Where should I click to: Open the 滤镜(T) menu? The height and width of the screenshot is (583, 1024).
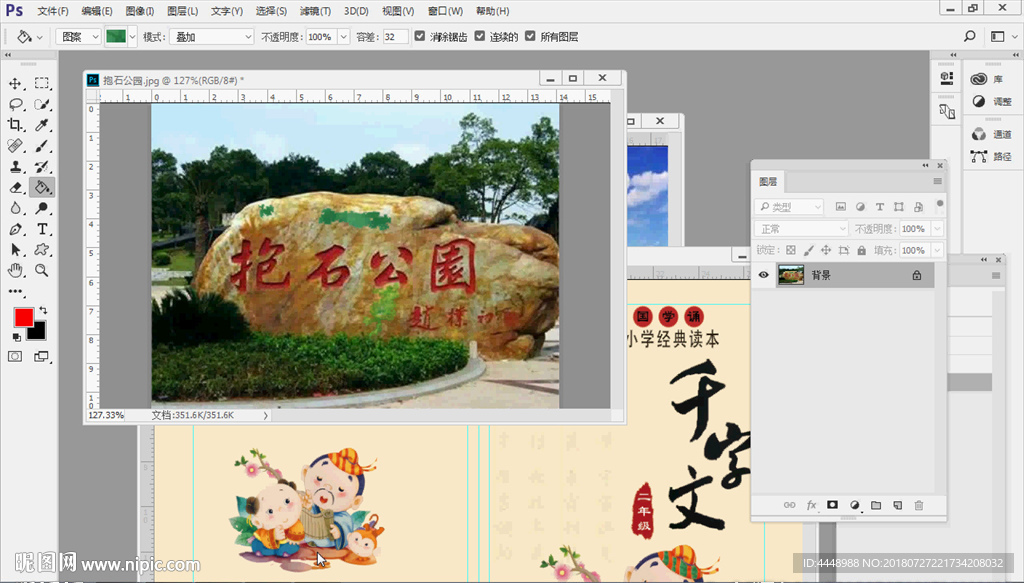tap(315, 11)
